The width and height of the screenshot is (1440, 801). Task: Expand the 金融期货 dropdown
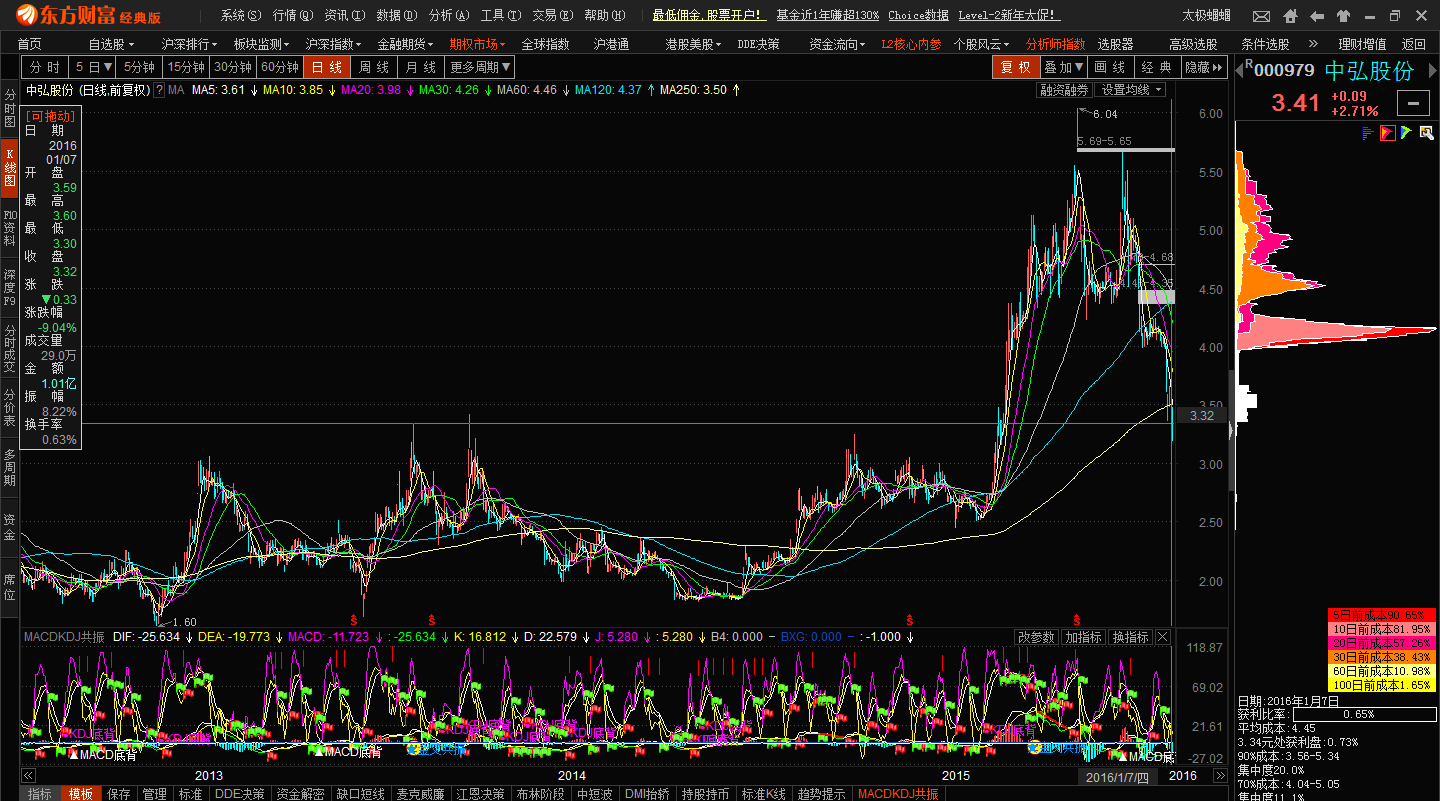click(405, 44)
